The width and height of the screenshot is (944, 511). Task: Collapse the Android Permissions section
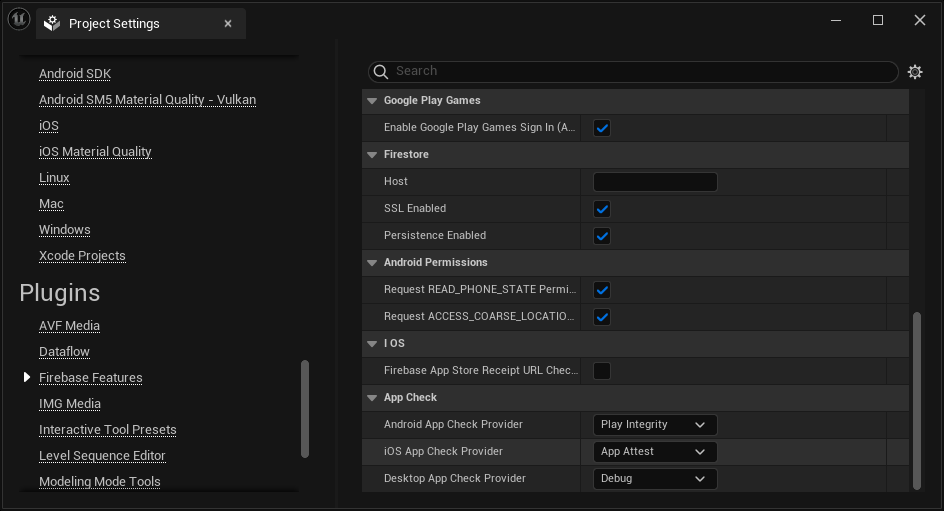coord(372,262)
